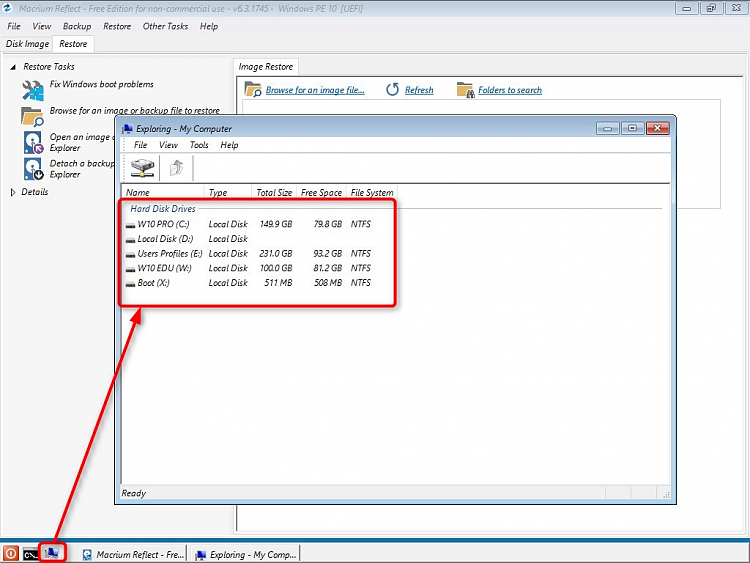Viewport: 750px width, 563px height.
Task: Expand the Details section
Action: (x=12, y=192)
